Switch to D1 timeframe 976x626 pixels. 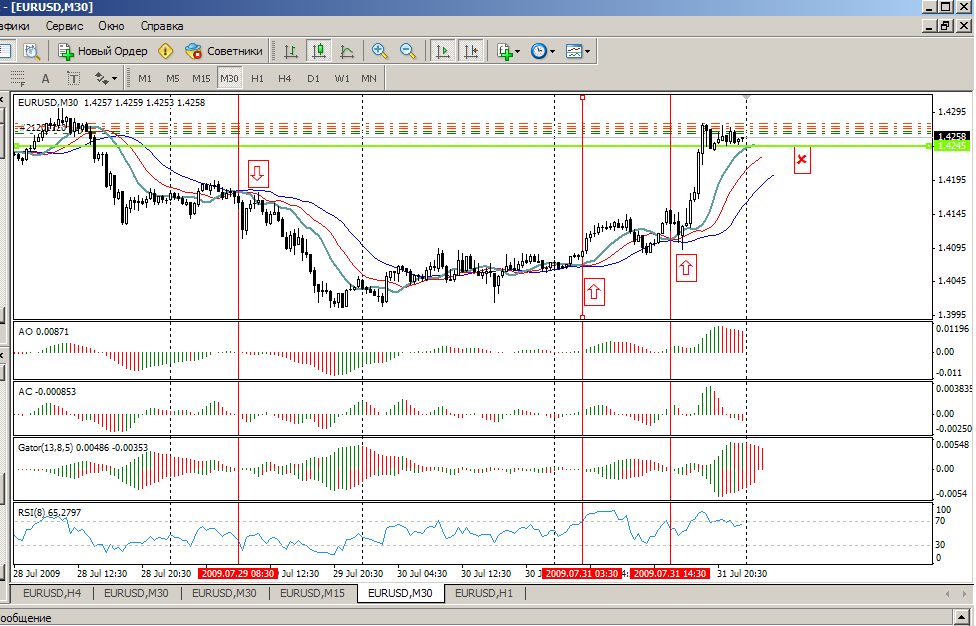[313, 78]
